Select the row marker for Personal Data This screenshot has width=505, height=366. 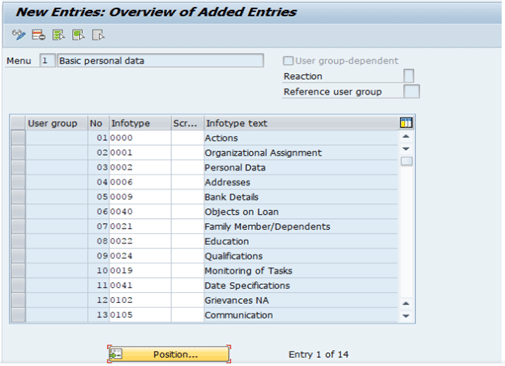pos(18,167)
